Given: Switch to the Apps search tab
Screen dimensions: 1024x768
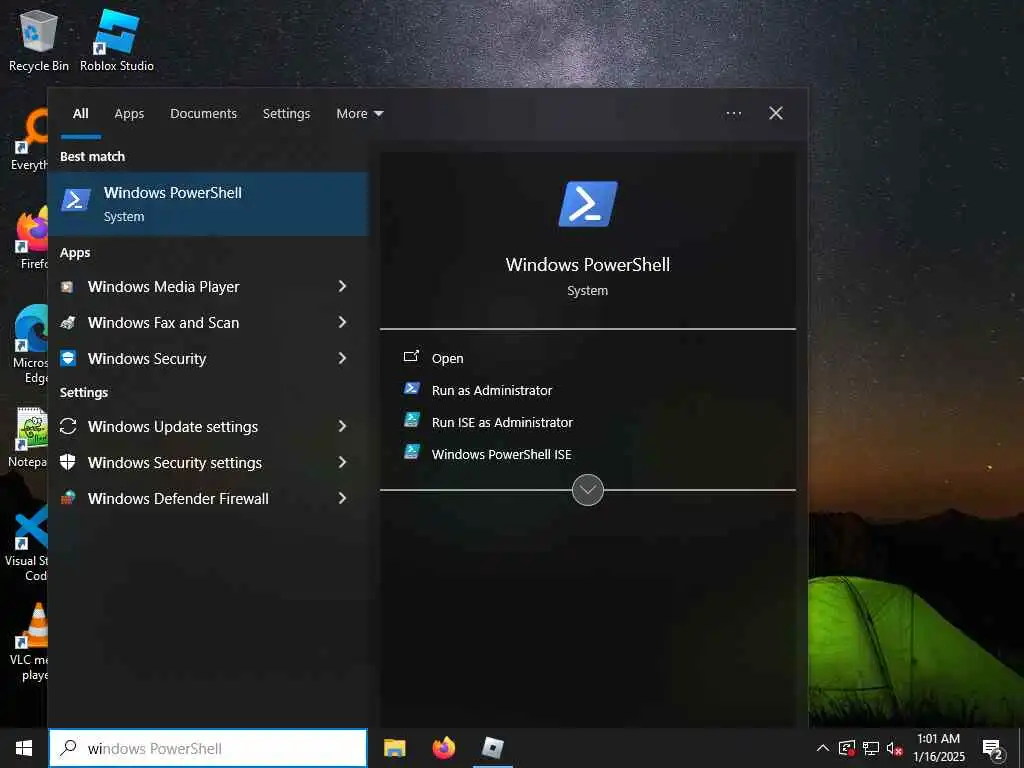Looking at the screenshot, I should point(129,114).
